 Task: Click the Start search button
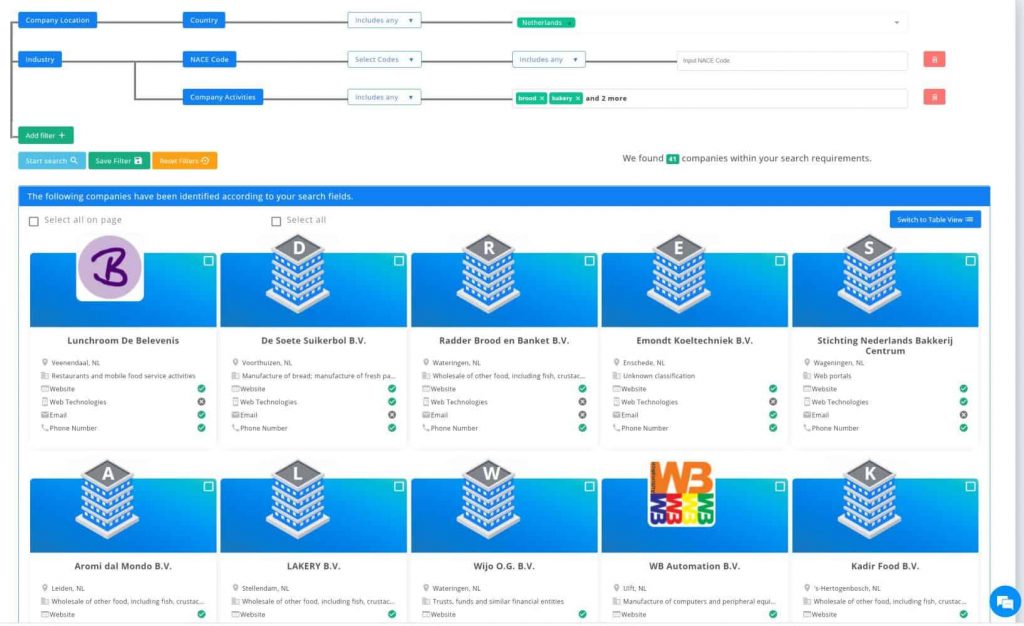pyautogui.click(x=51, y=160)
